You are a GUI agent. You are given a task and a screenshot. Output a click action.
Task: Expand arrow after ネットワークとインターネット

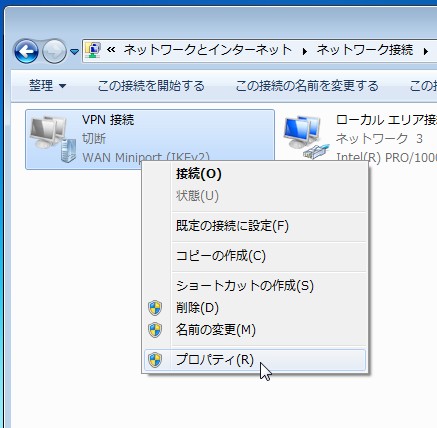[304, 51]
